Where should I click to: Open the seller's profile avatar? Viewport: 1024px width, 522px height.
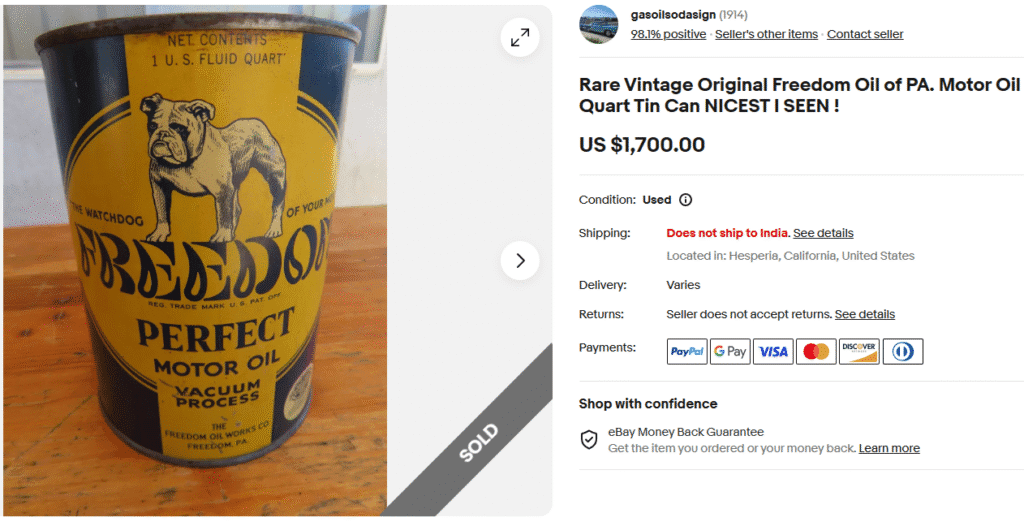point(598,24)
